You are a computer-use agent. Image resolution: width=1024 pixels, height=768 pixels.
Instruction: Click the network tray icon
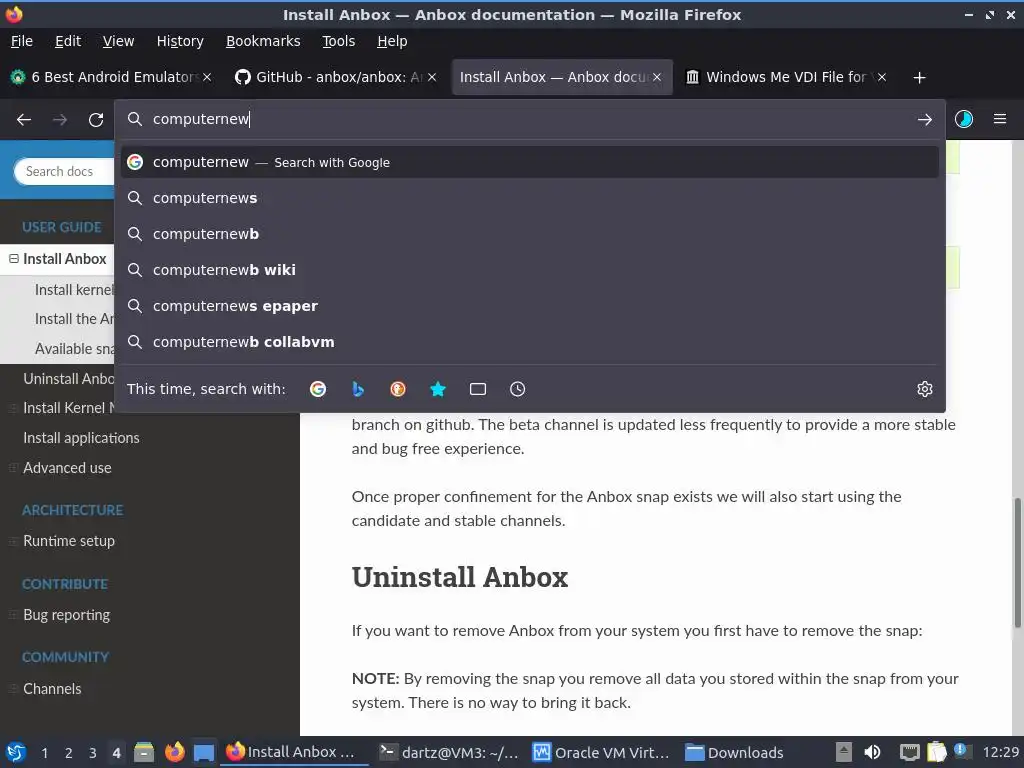pyautogui.click(x=909, y=752)
